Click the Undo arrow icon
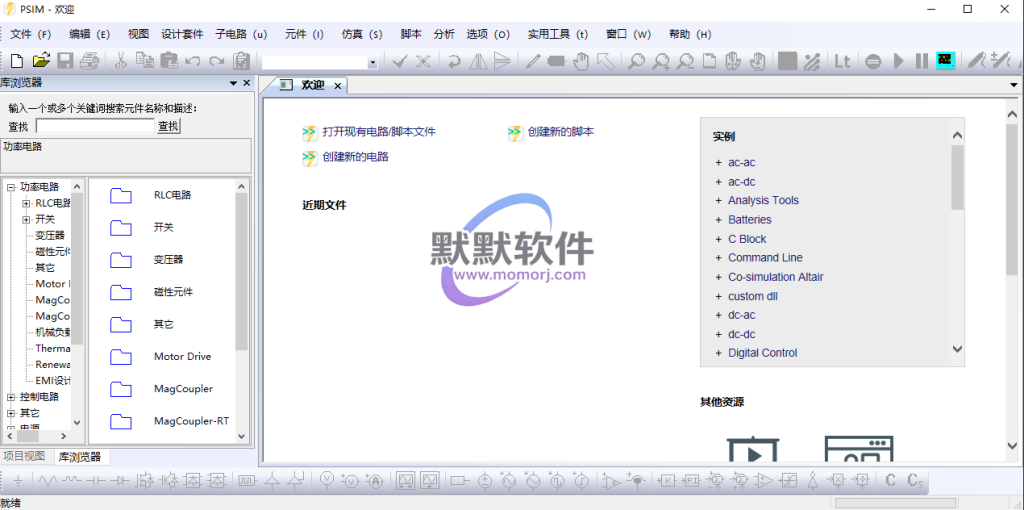 pos(193,61)
